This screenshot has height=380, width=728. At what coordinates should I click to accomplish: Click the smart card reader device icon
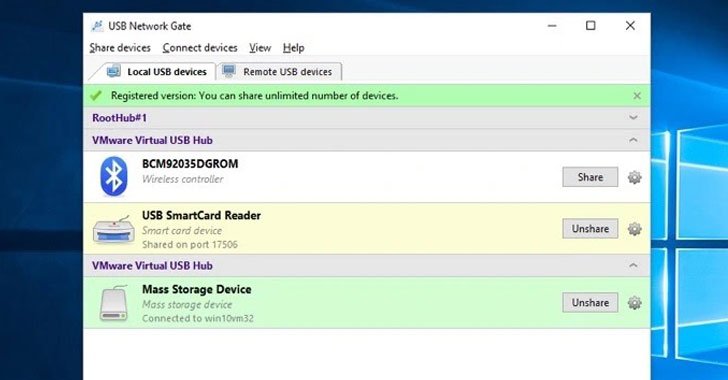[x=114, y=229]
